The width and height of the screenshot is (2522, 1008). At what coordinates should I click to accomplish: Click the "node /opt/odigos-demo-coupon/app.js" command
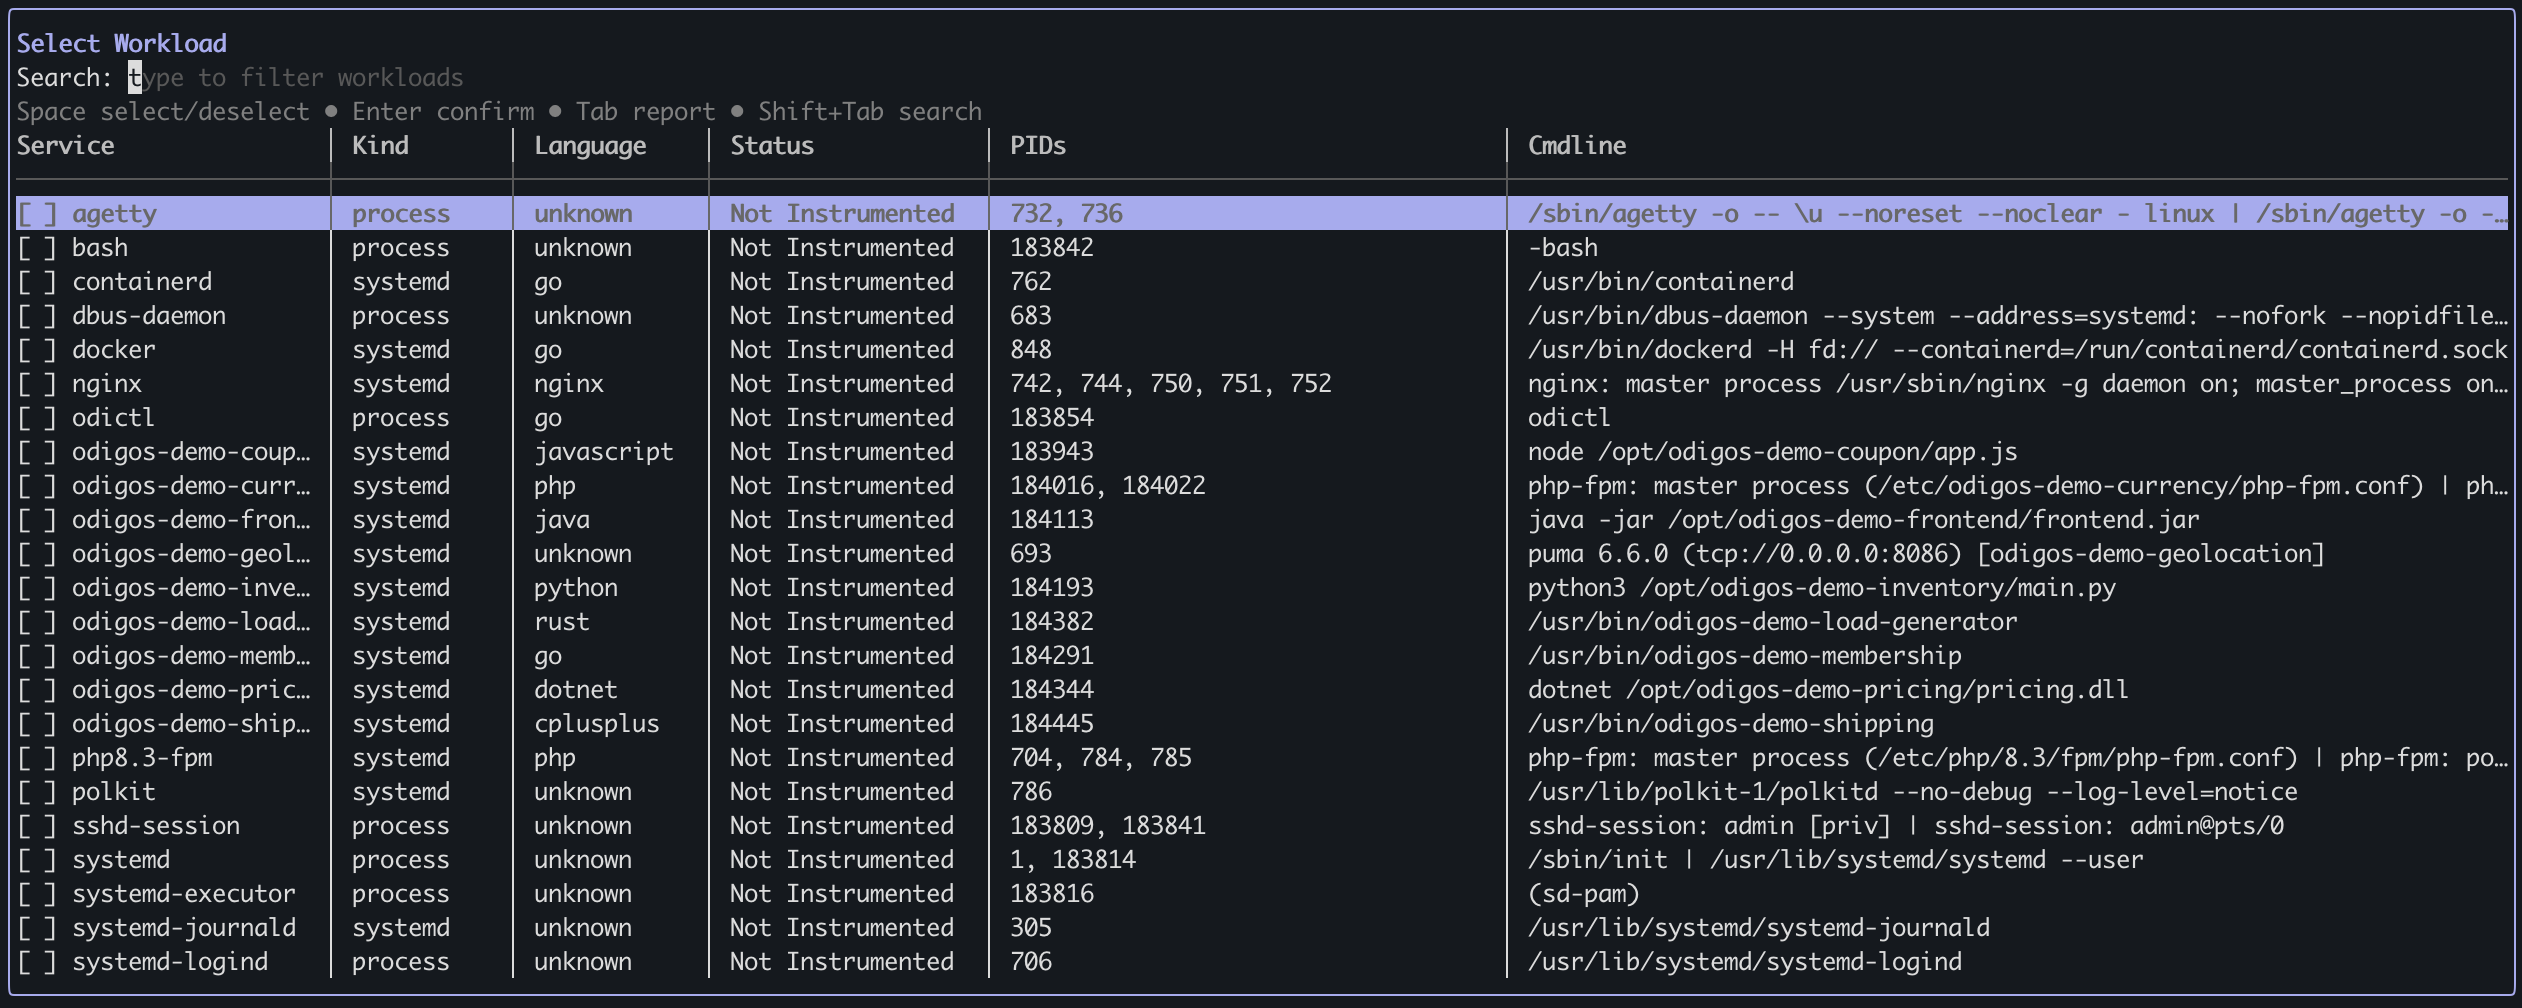[1773, 451]
